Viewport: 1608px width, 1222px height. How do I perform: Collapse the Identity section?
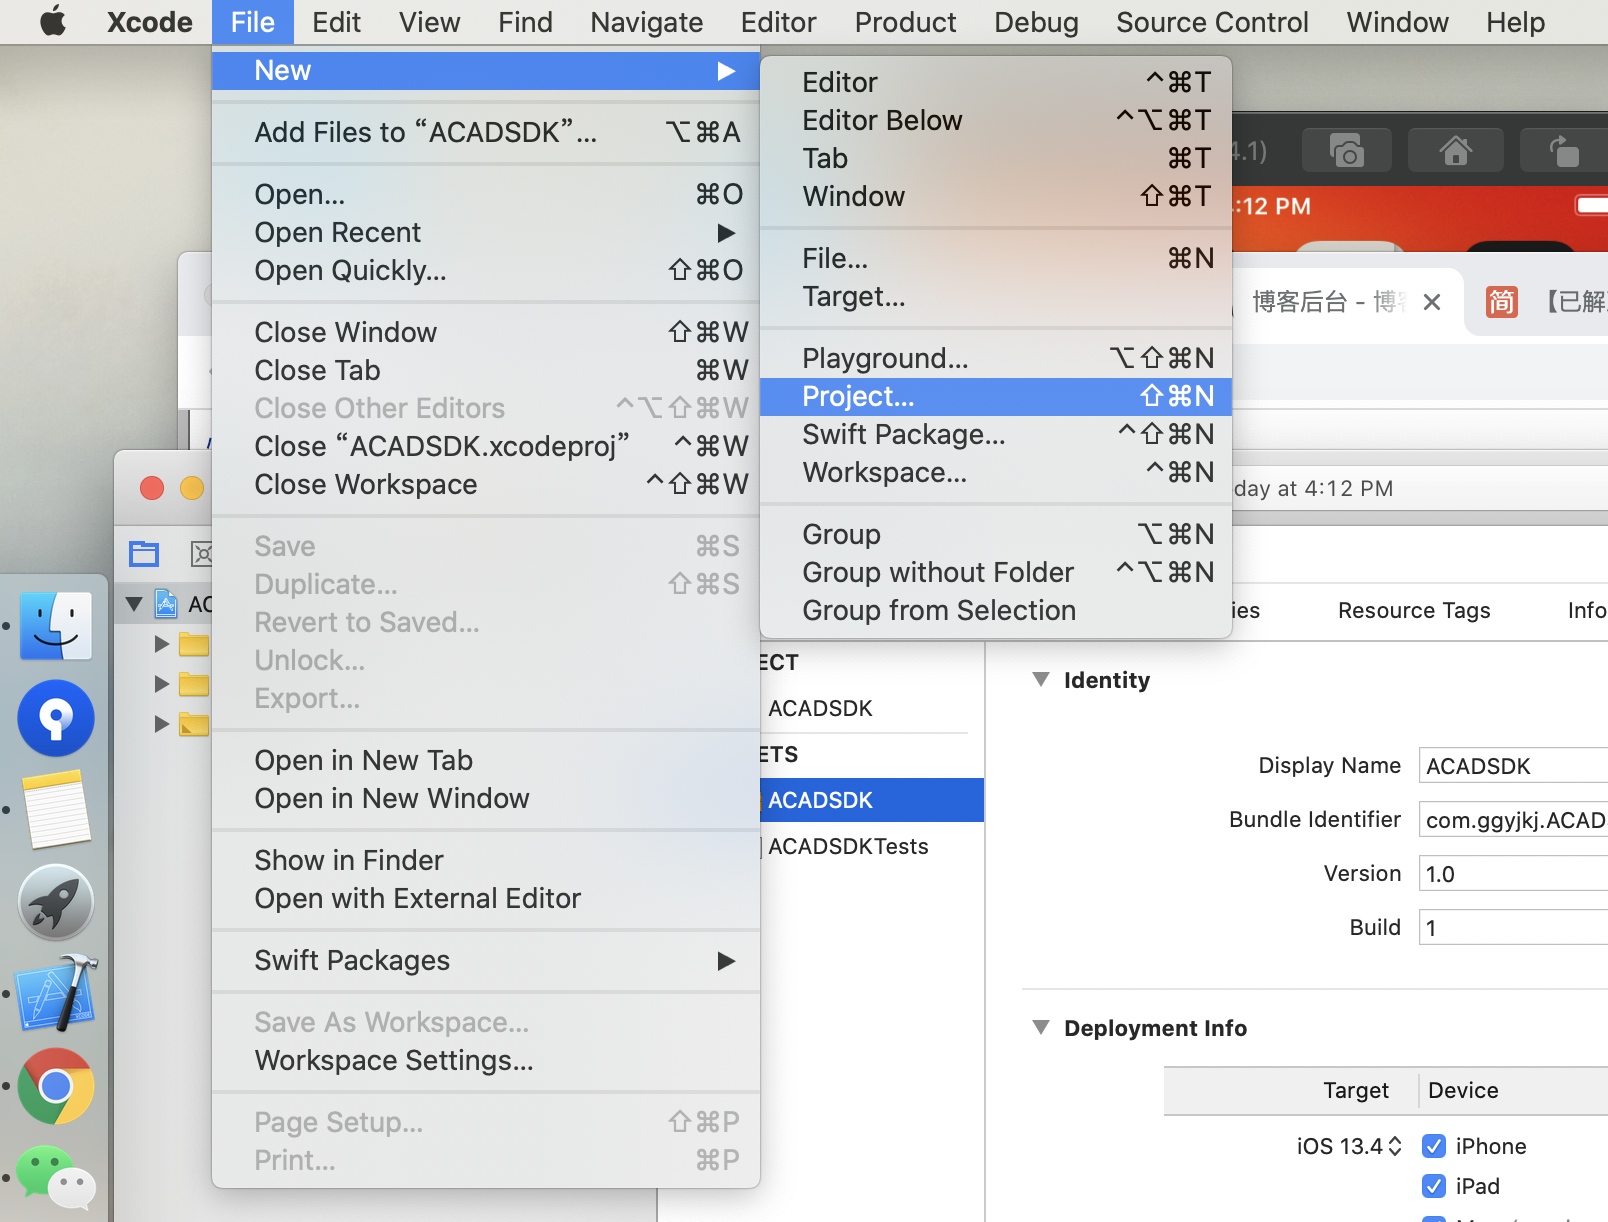(x=1041, y=680)
